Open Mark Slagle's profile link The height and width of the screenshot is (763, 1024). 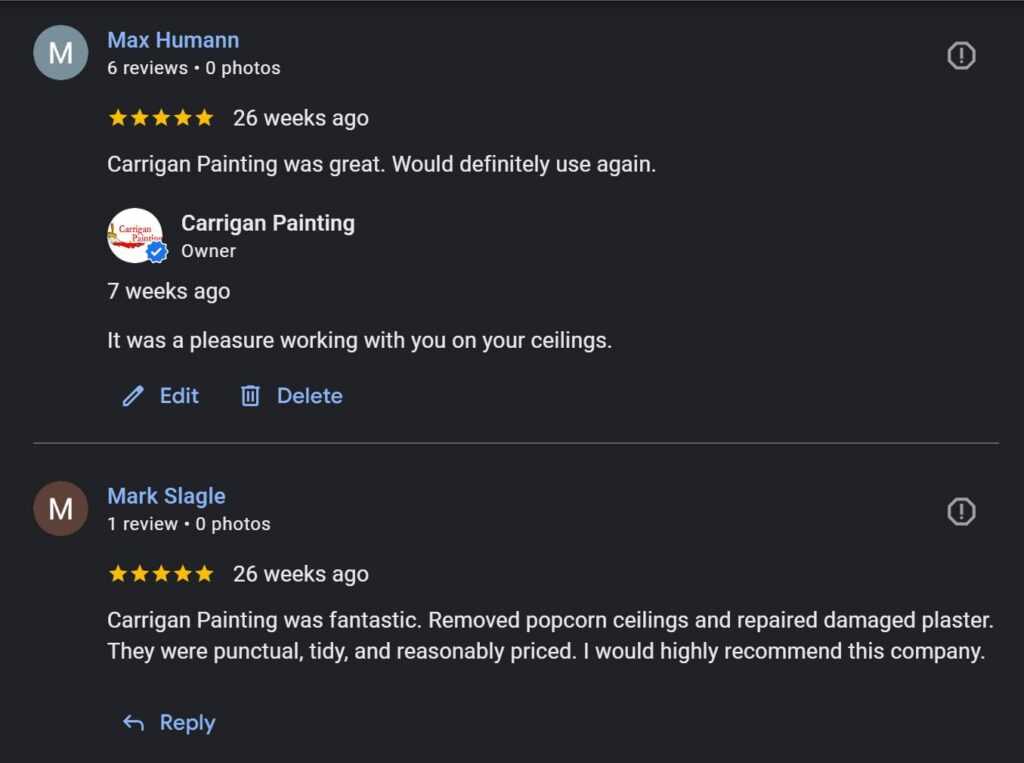(x=166, y=495)
